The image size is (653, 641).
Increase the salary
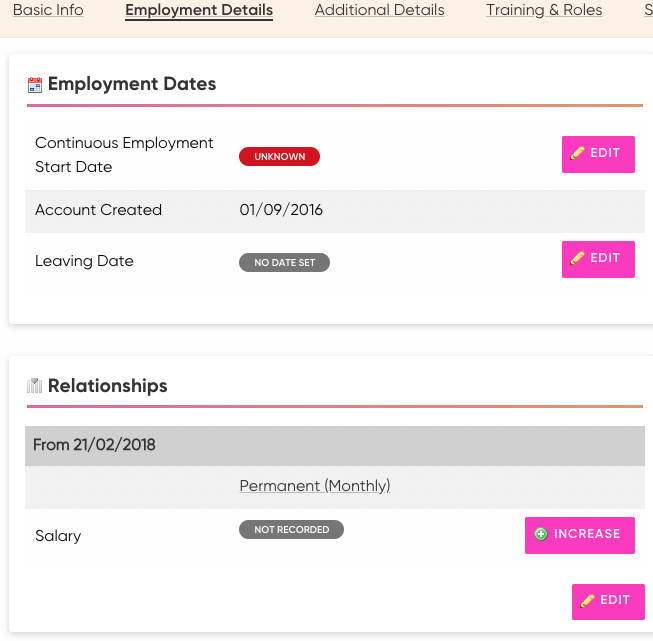[580, 535]
